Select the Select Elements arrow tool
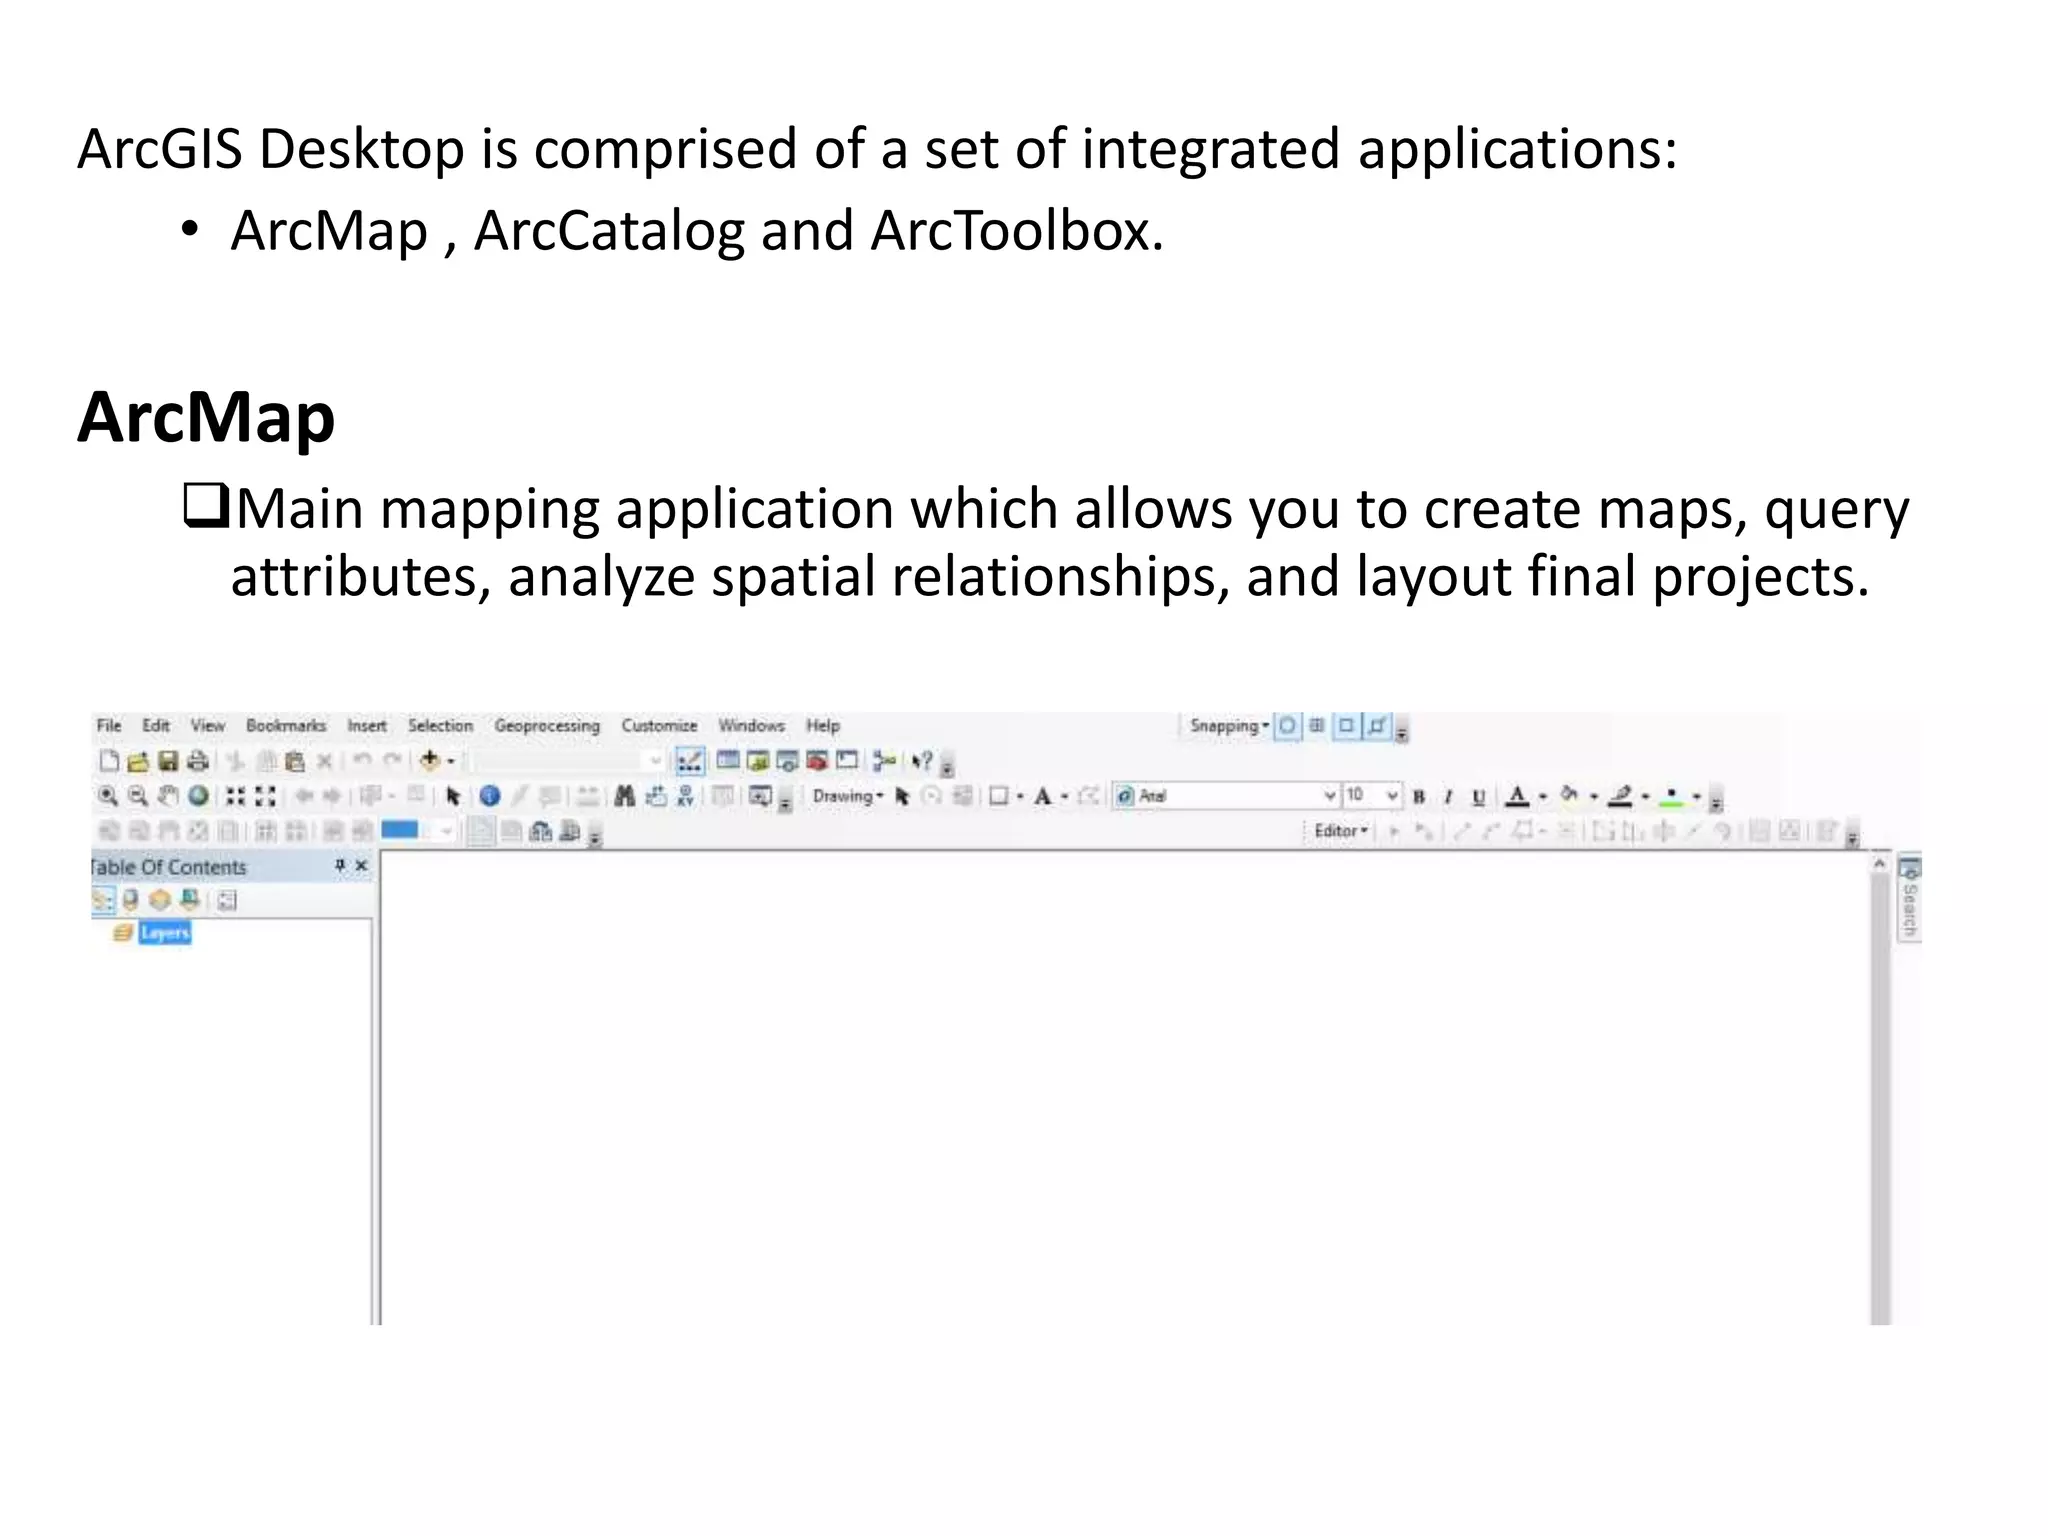Screen dimensions: 2048x1536 click(x=453, y=796)
